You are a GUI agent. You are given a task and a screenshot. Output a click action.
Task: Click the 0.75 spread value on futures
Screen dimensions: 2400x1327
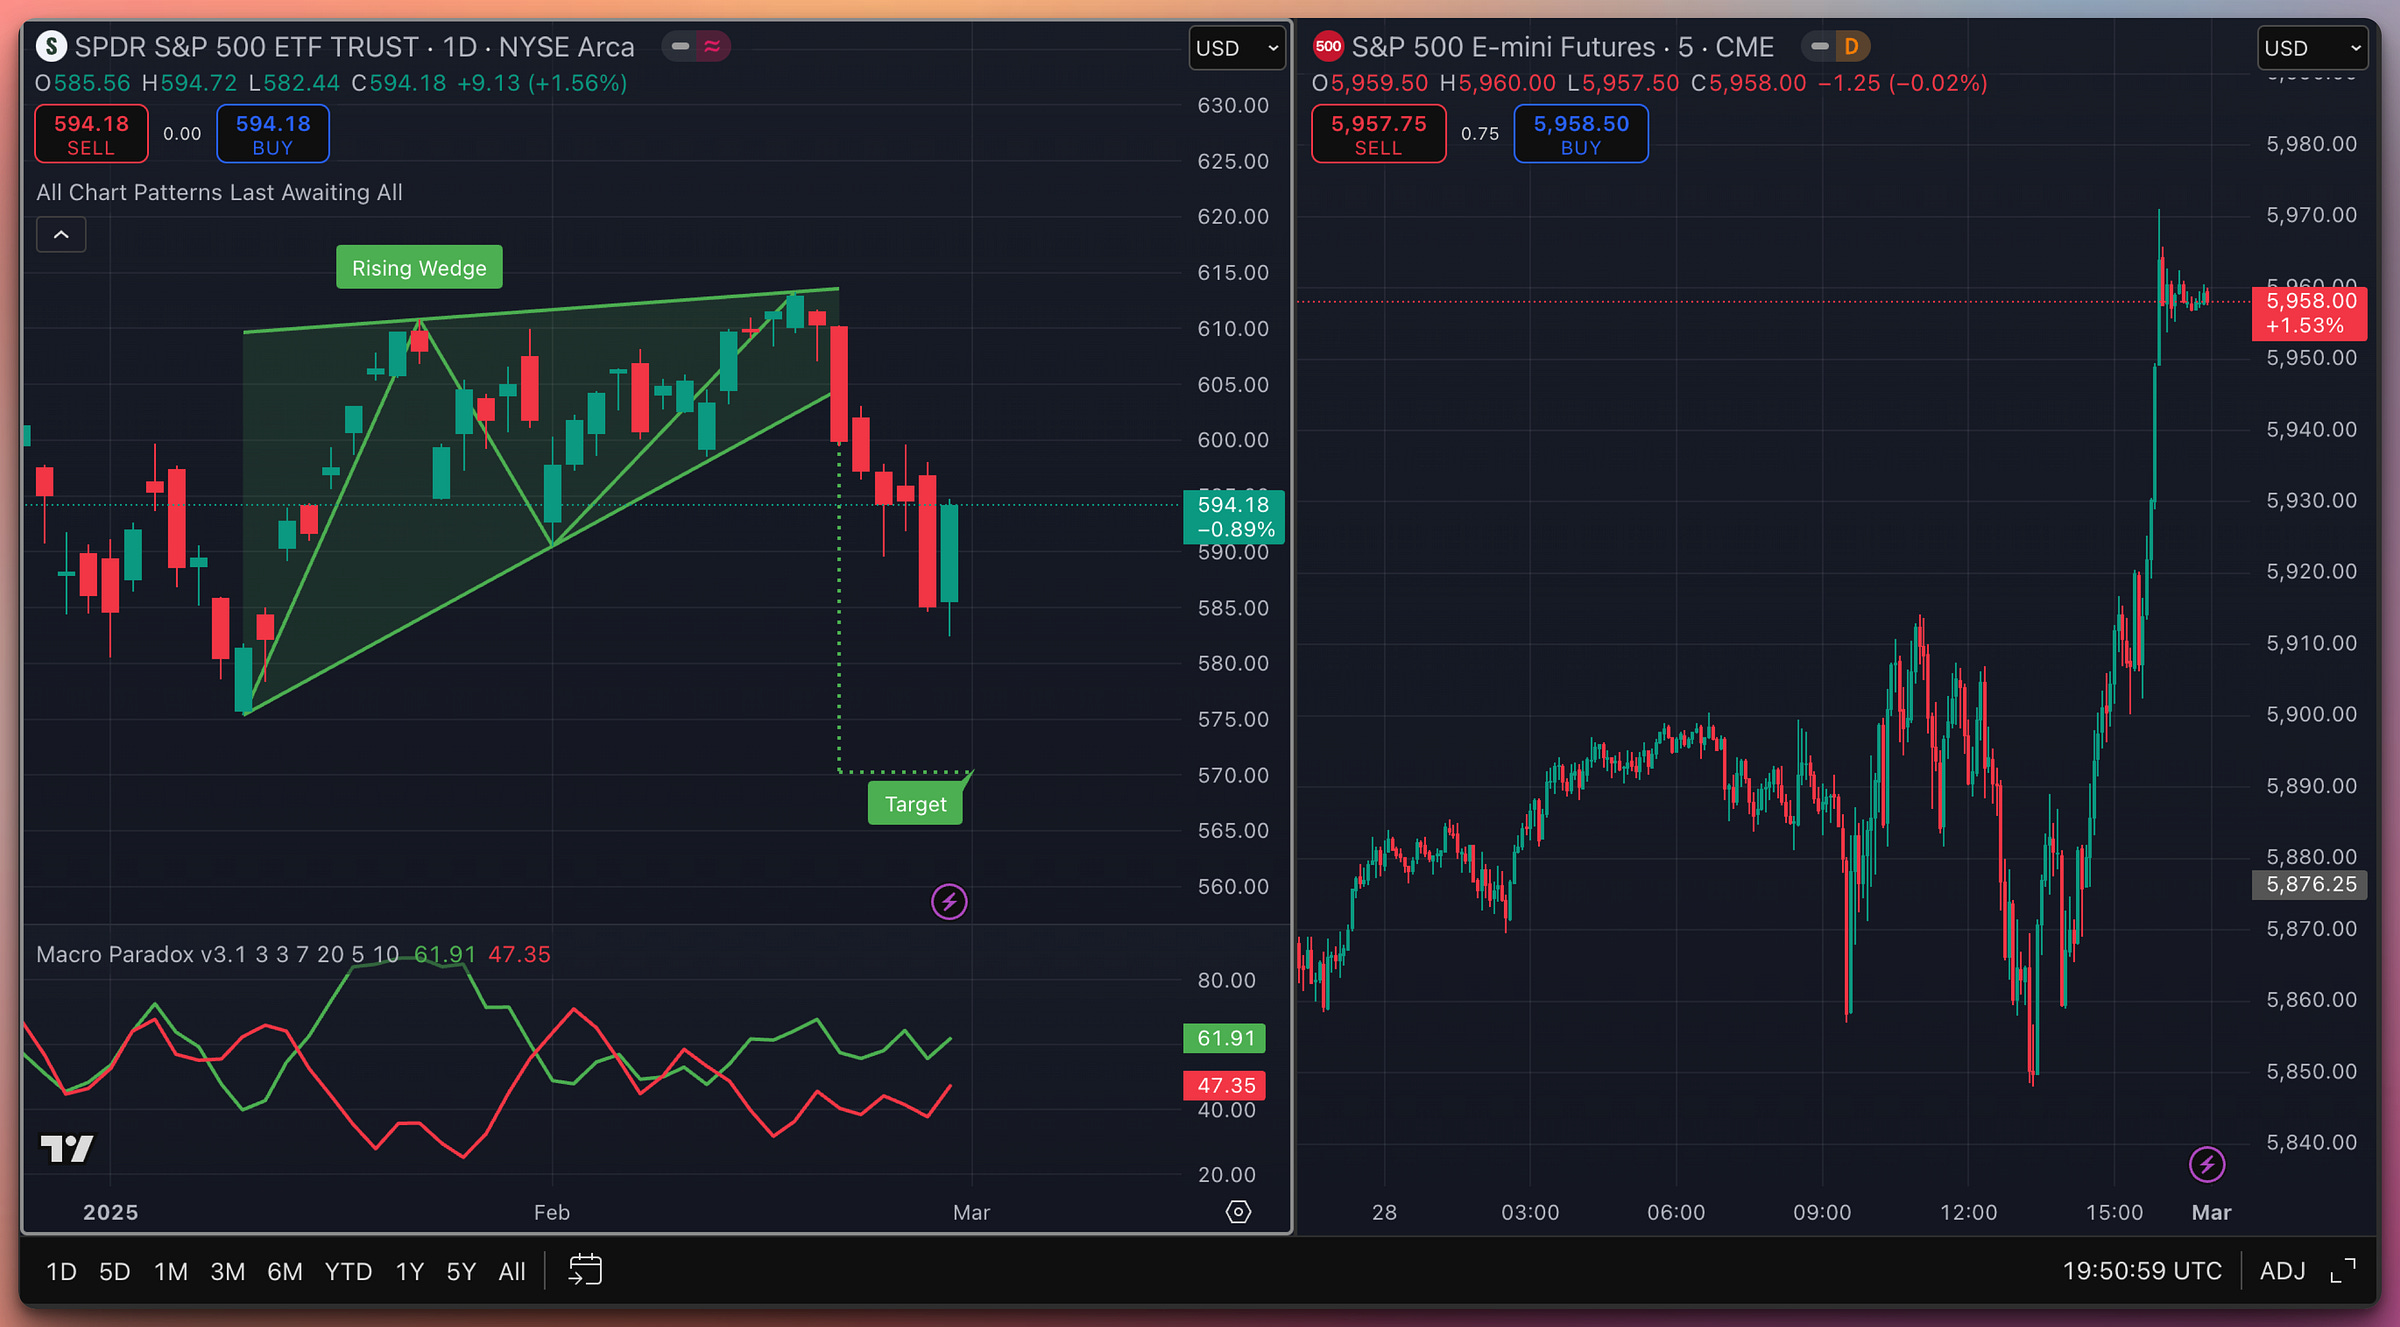pos(1480,134)
